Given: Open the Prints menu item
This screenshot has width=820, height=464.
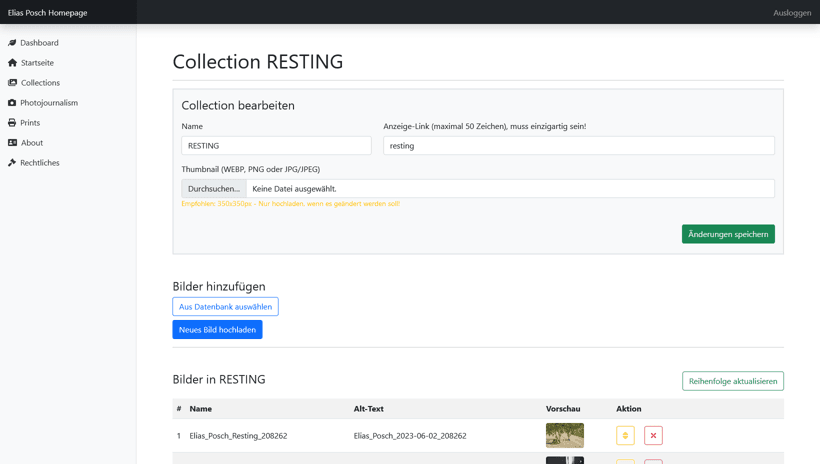Looking at the screenshot, I should [30, 123].
